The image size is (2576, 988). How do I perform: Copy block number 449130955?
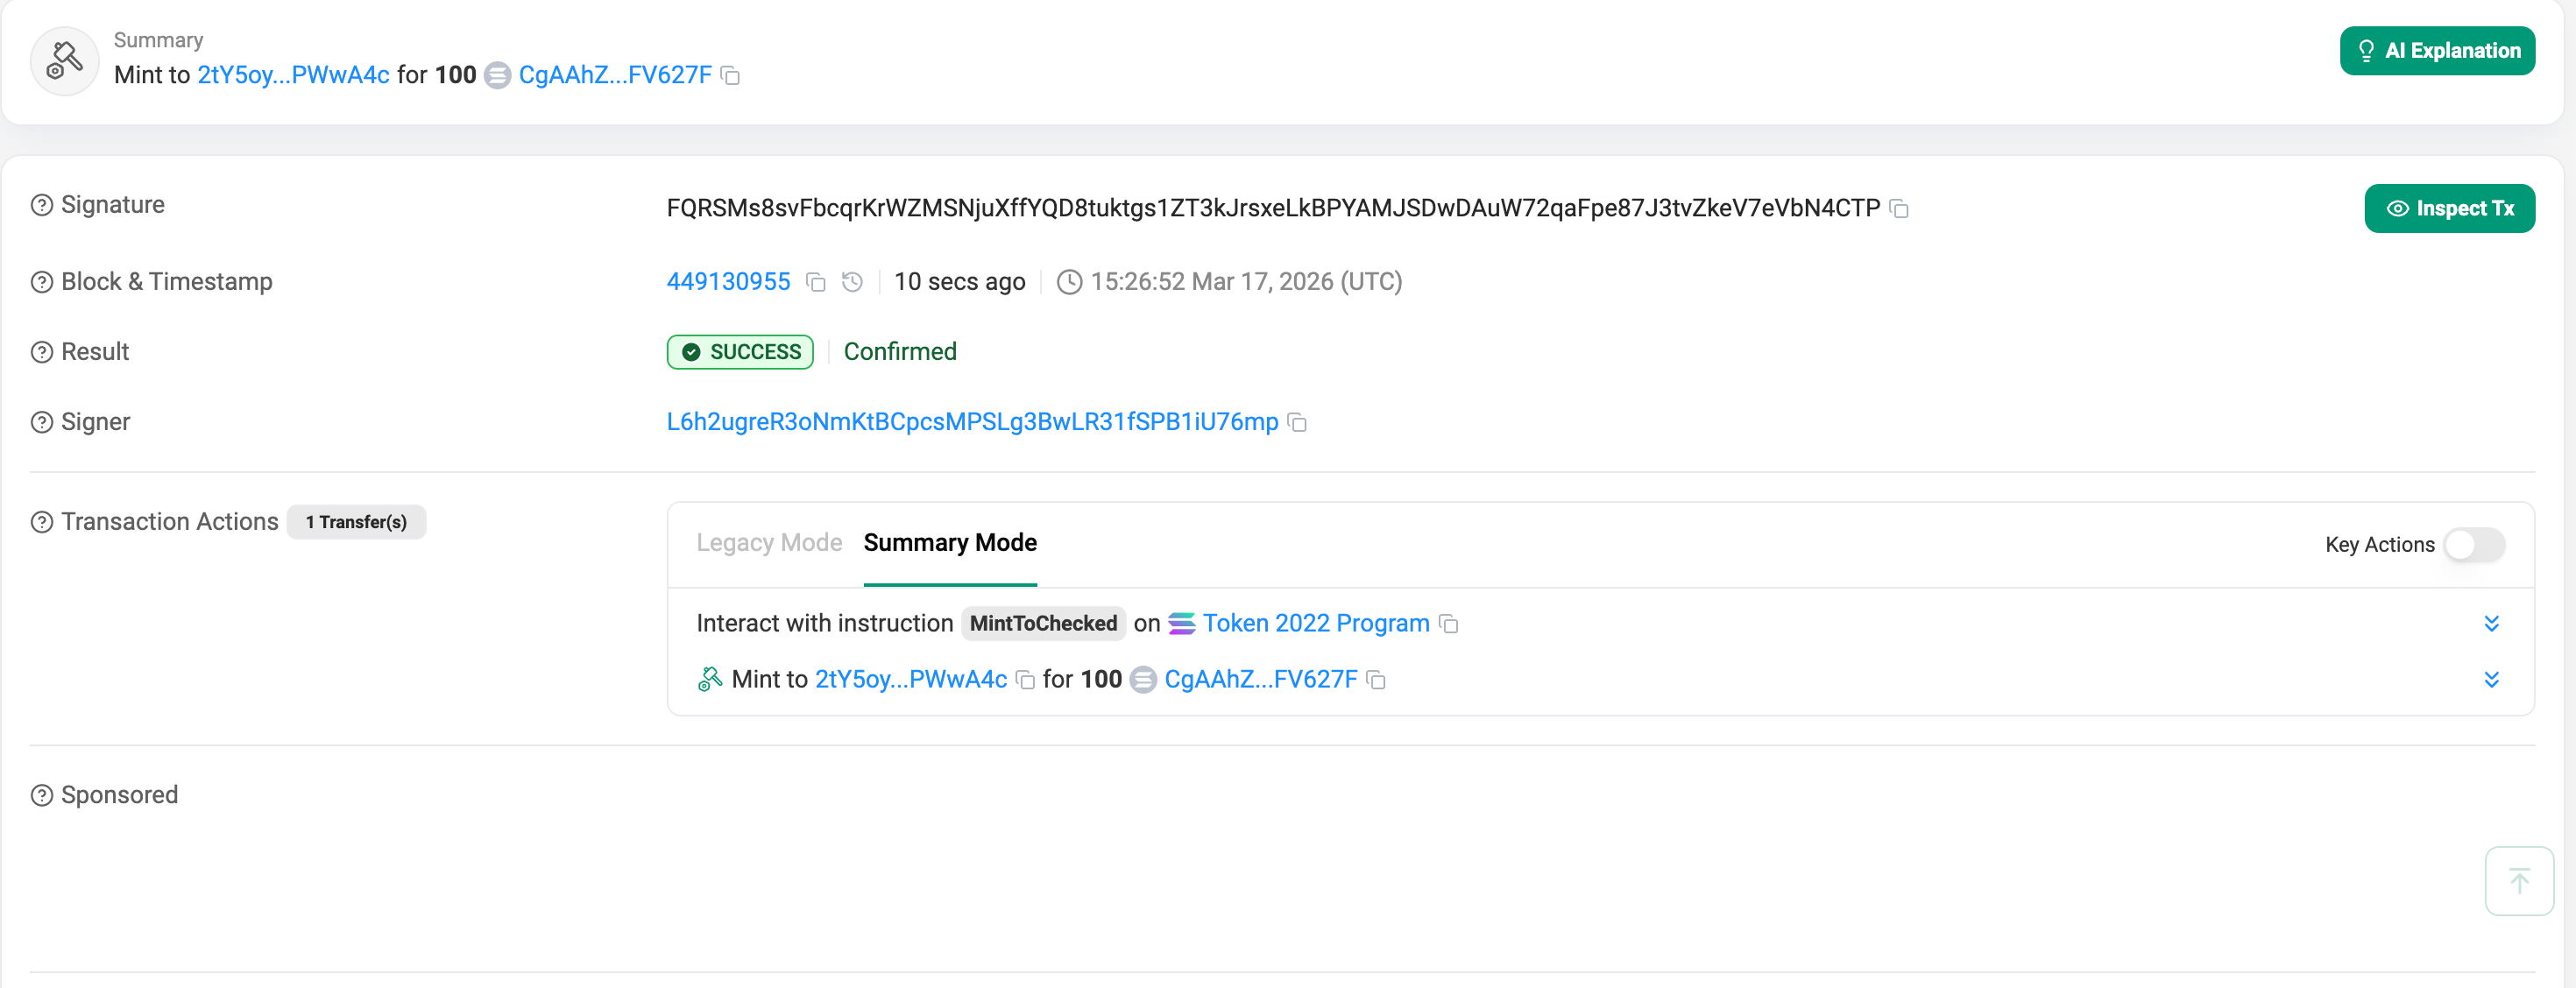coord(816,283)
